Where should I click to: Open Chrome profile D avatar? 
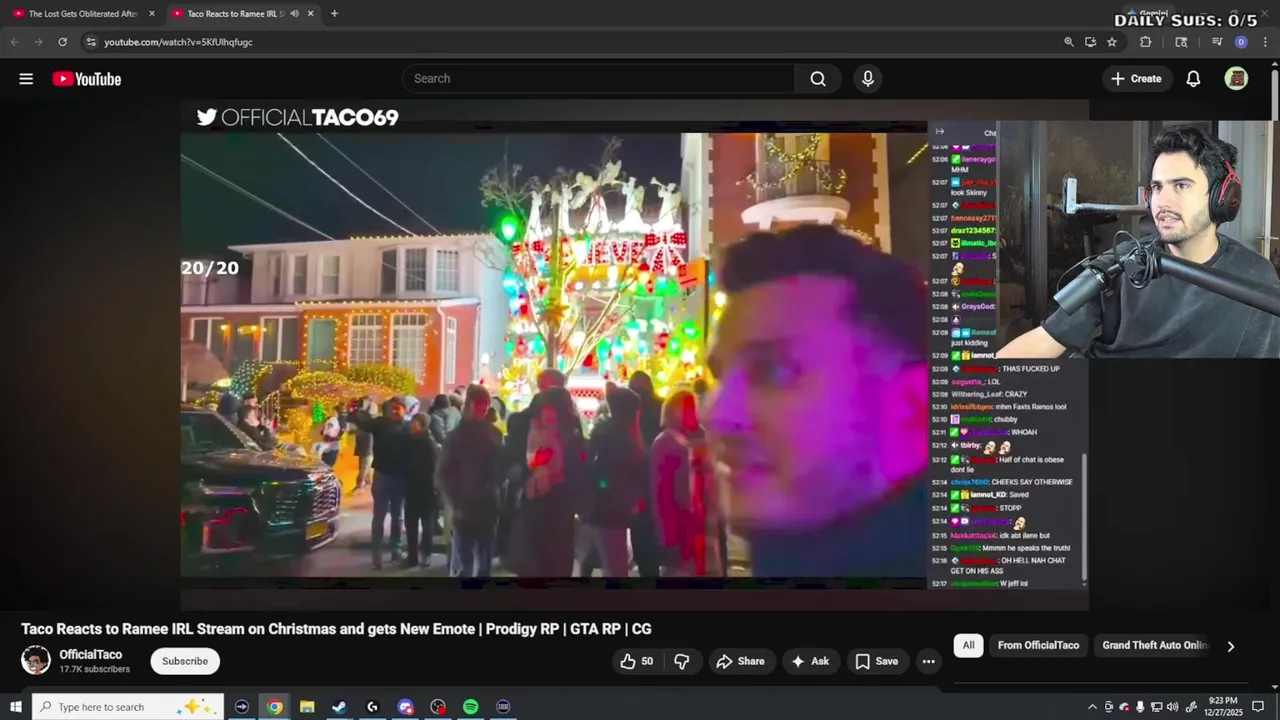(x=1241, y=42)
